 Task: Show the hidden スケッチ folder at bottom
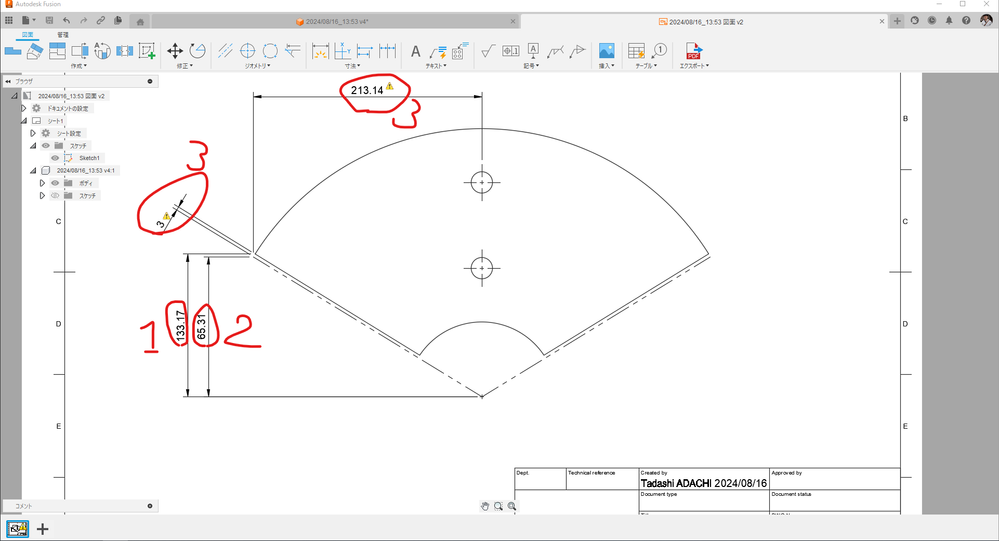pyautogui.click(x=55, y=196)
